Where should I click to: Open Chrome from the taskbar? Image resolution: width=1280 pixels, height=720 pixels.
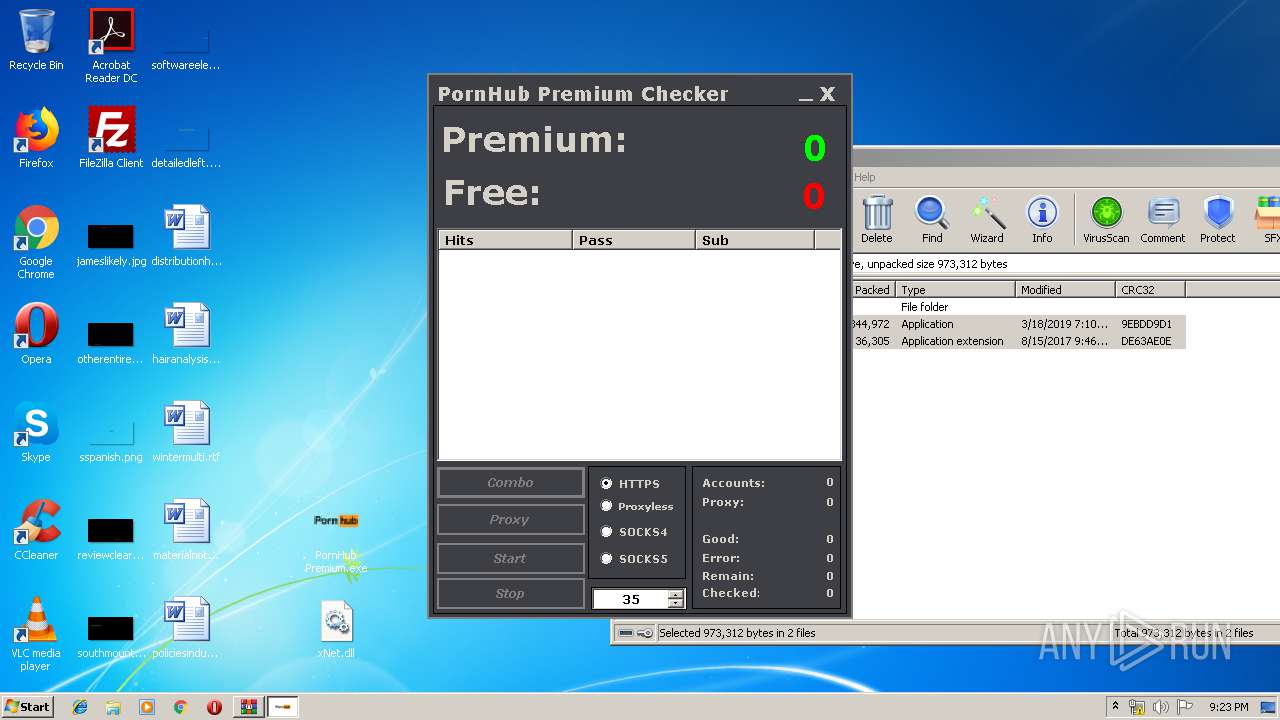click(181, 707)
